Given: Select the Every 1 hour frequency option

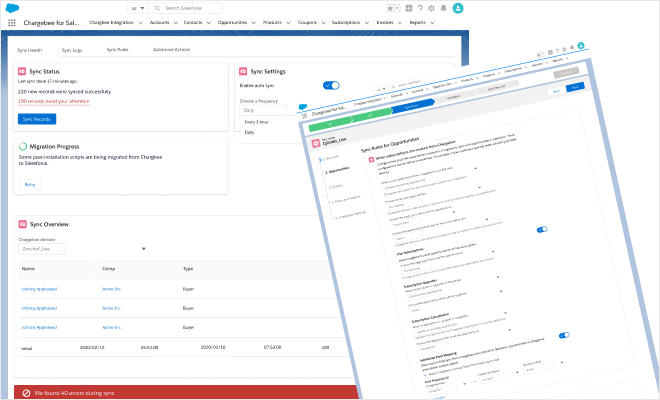Looking at the screenshot, I should tap(257, 122).
